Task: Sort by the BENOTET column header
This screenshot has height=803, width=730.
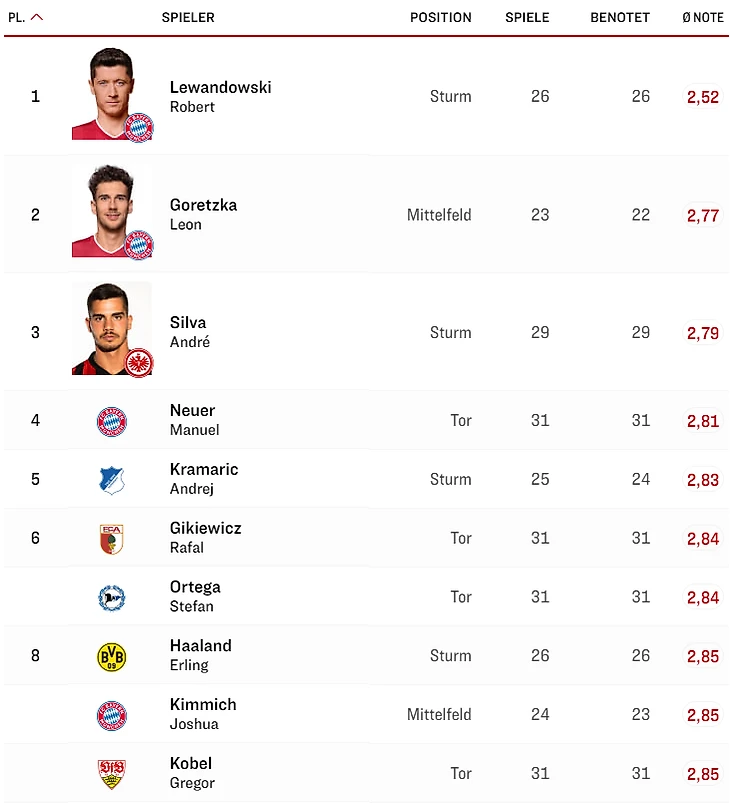Action: point(620,17)
